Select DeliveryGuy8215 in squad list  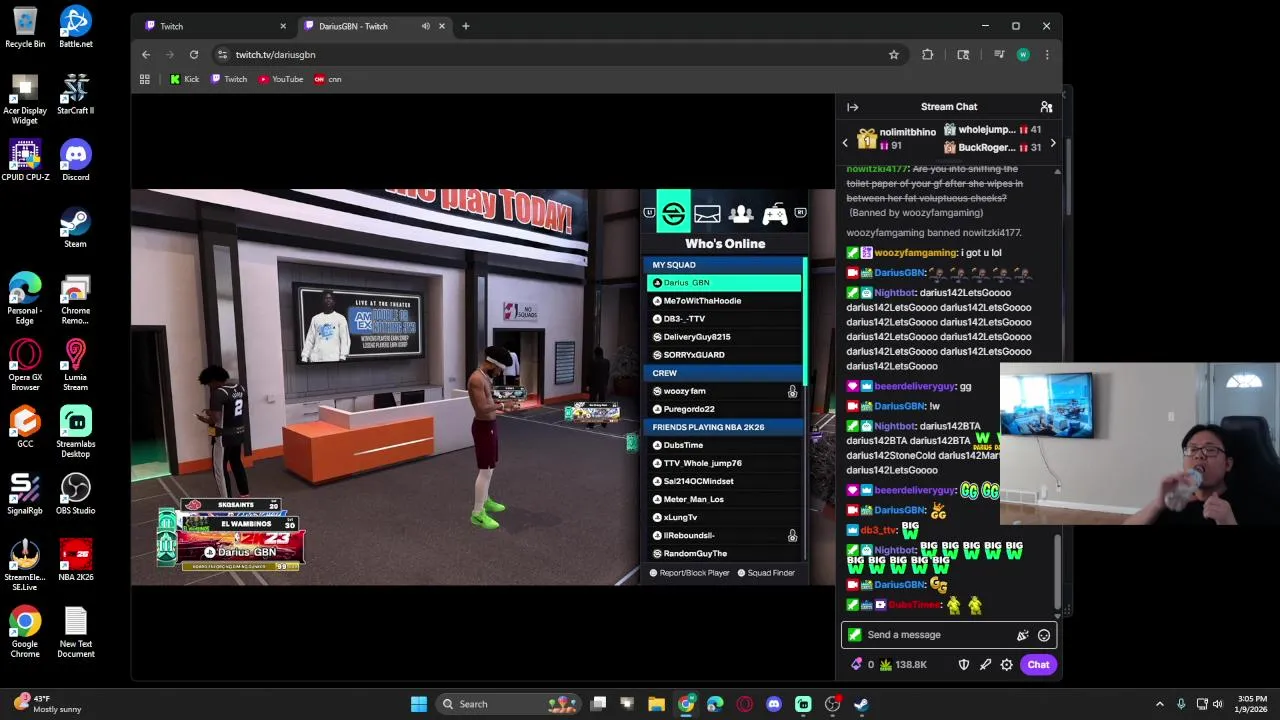(x=724, y=337)
